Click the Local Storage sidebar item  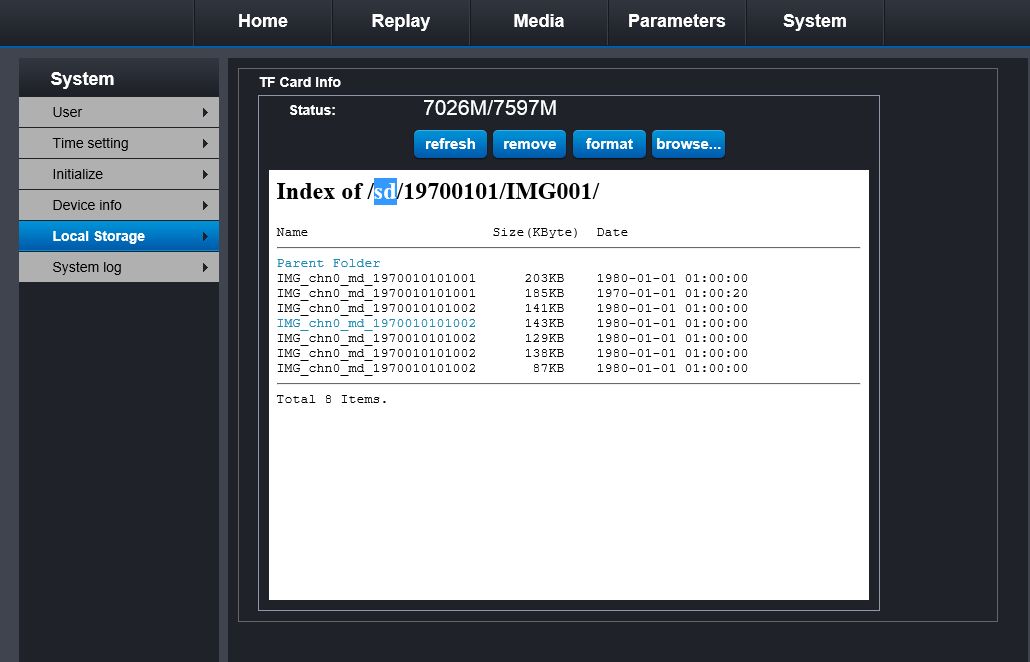pos(118,236)
